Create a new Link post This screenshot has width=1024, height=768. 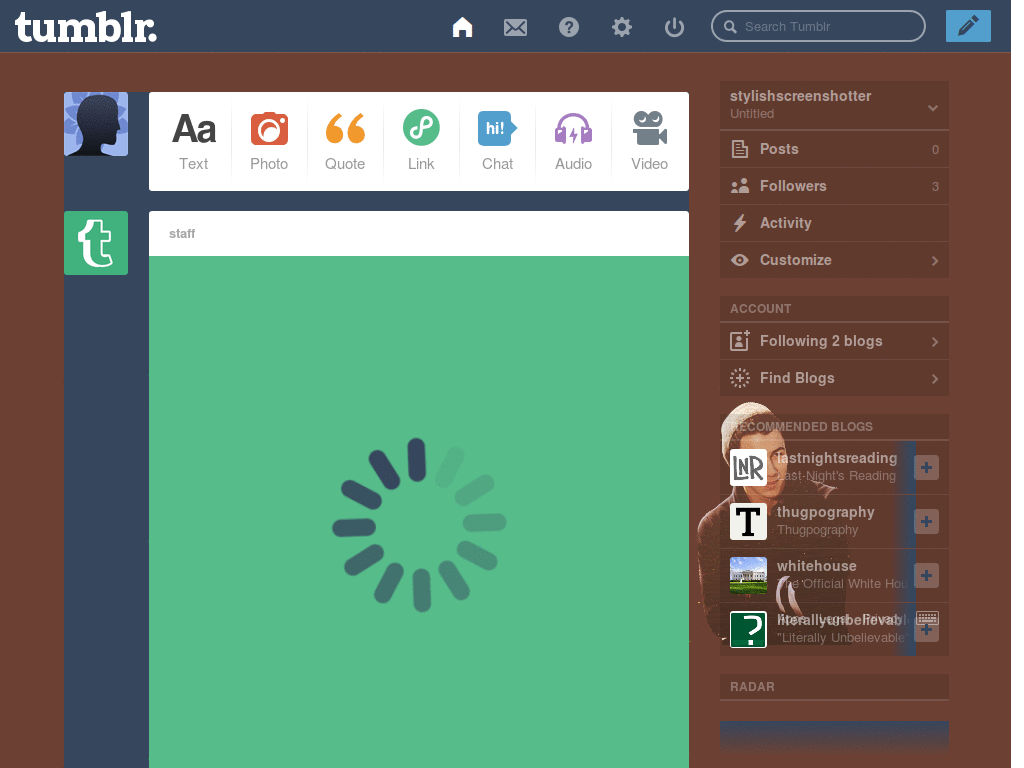click(x=421, y=141)
